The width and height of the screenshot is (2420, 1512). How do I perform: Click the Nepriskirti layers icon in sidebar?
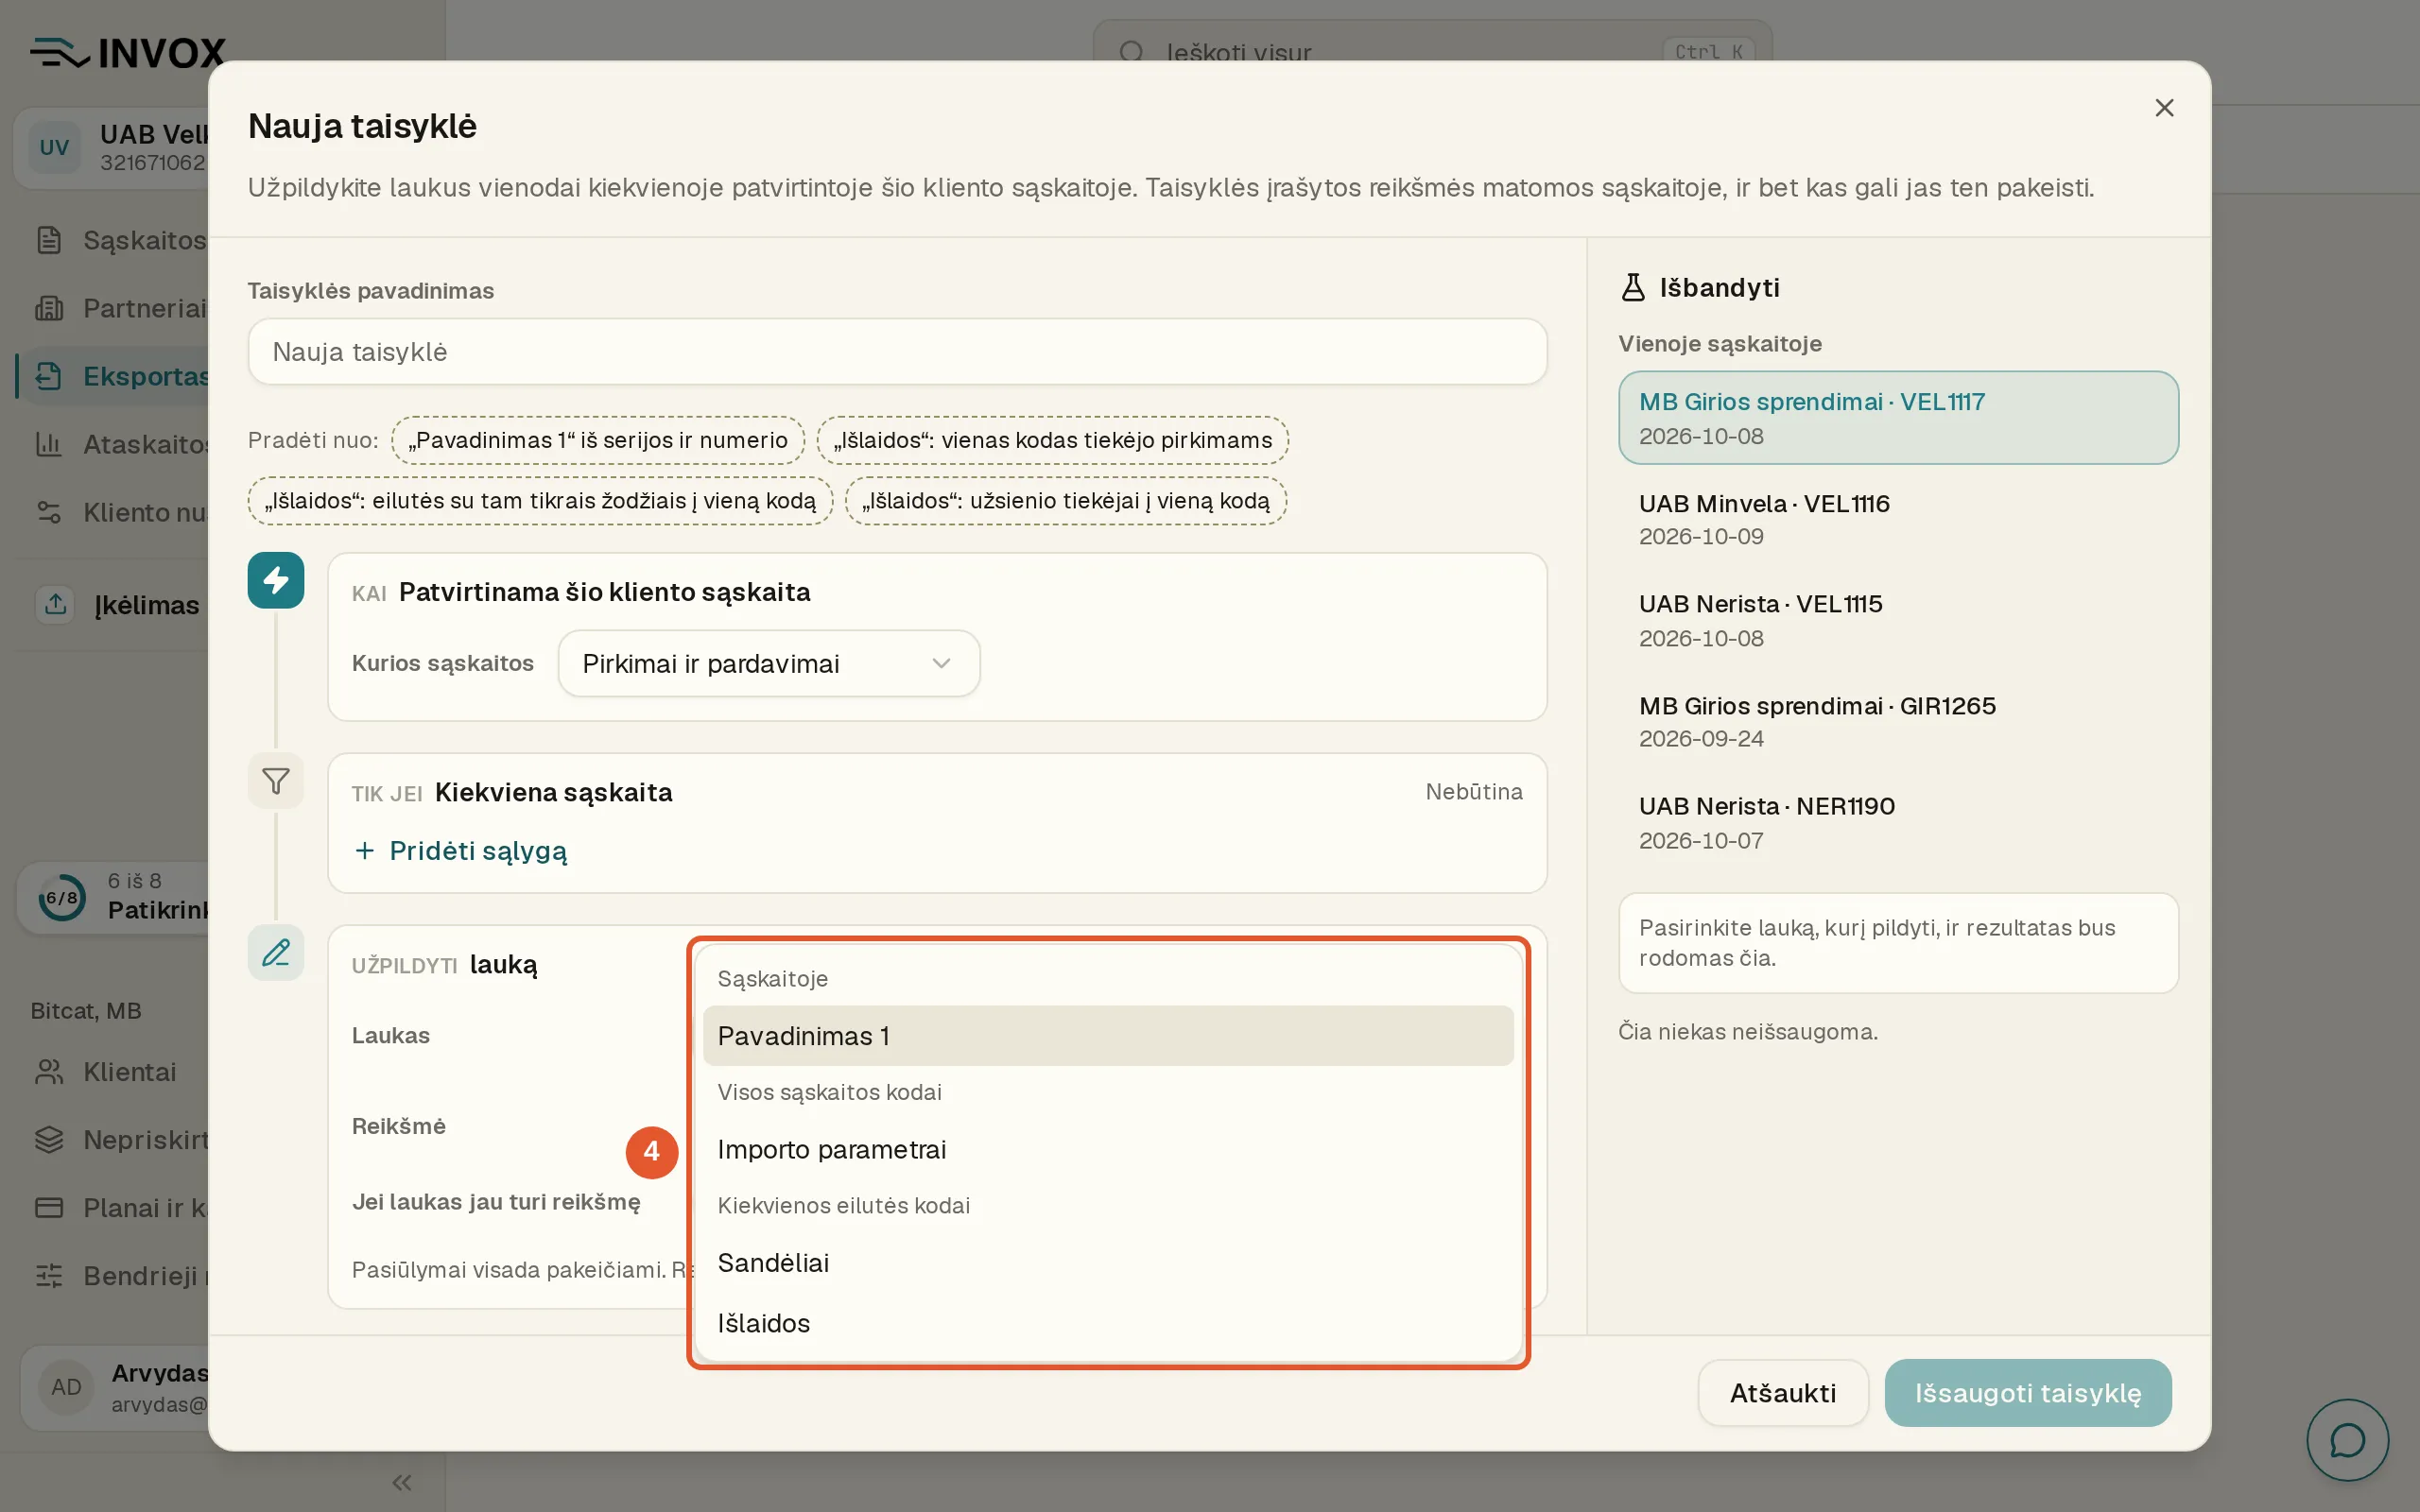click(x=49, y=1140)
